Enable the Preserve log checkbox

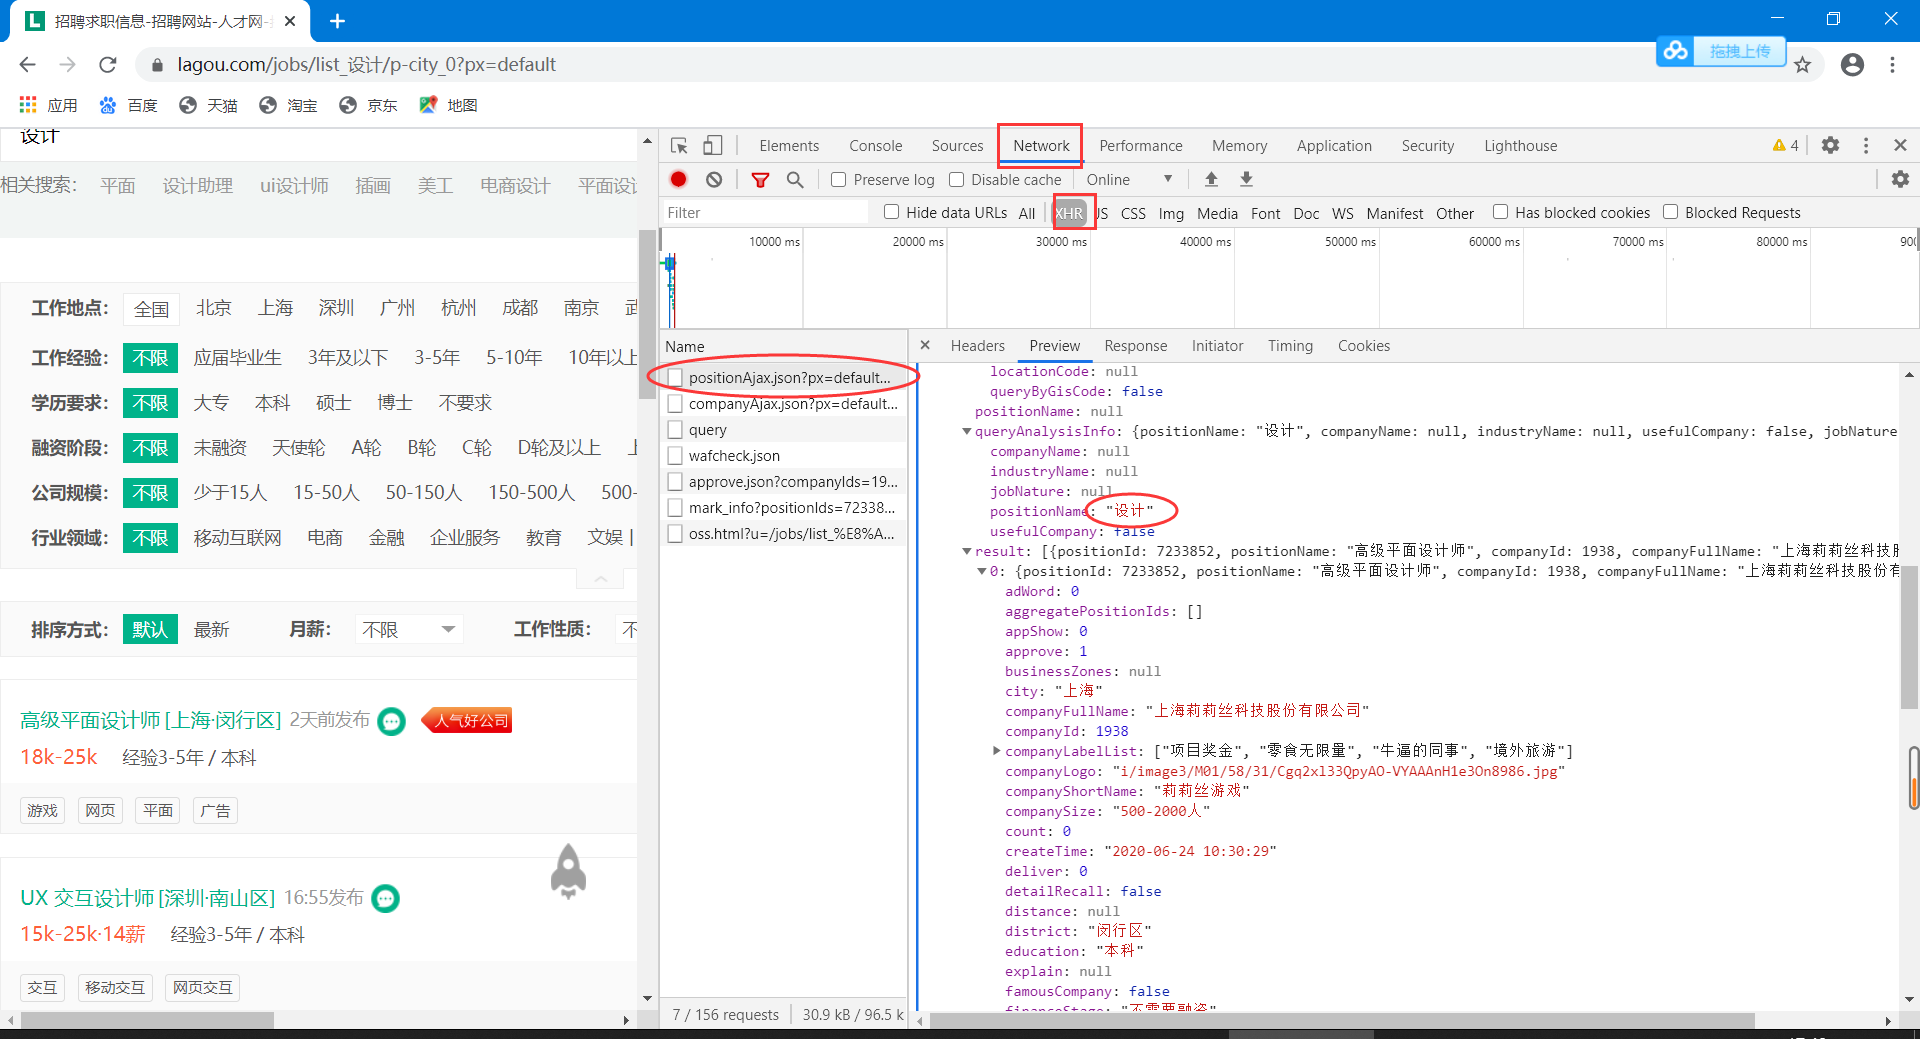point(839,180)
